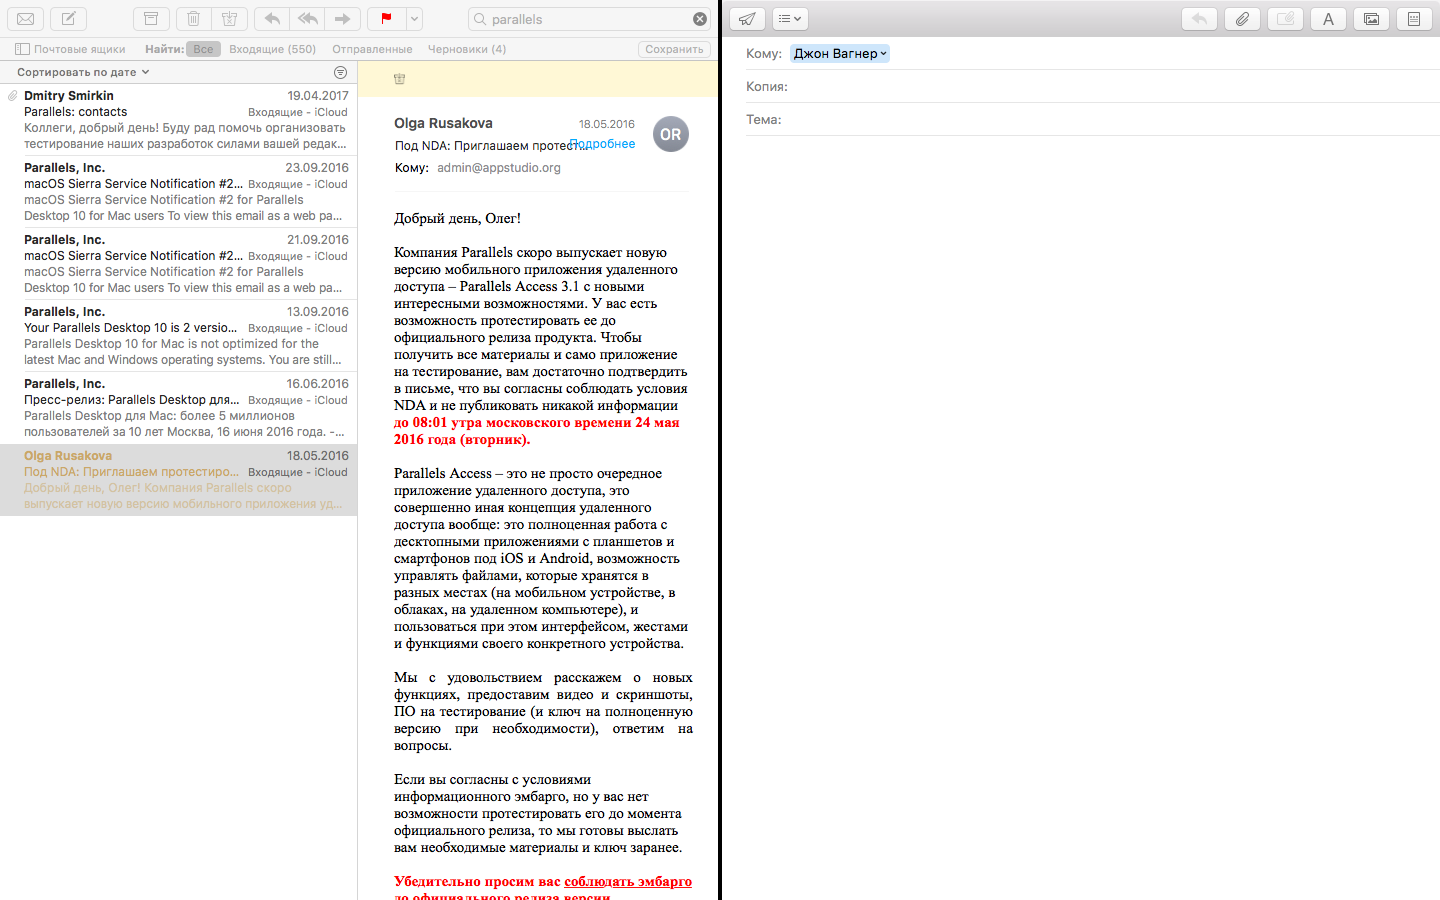
Task: Toggle the message list filter icon
Action: 340,72
